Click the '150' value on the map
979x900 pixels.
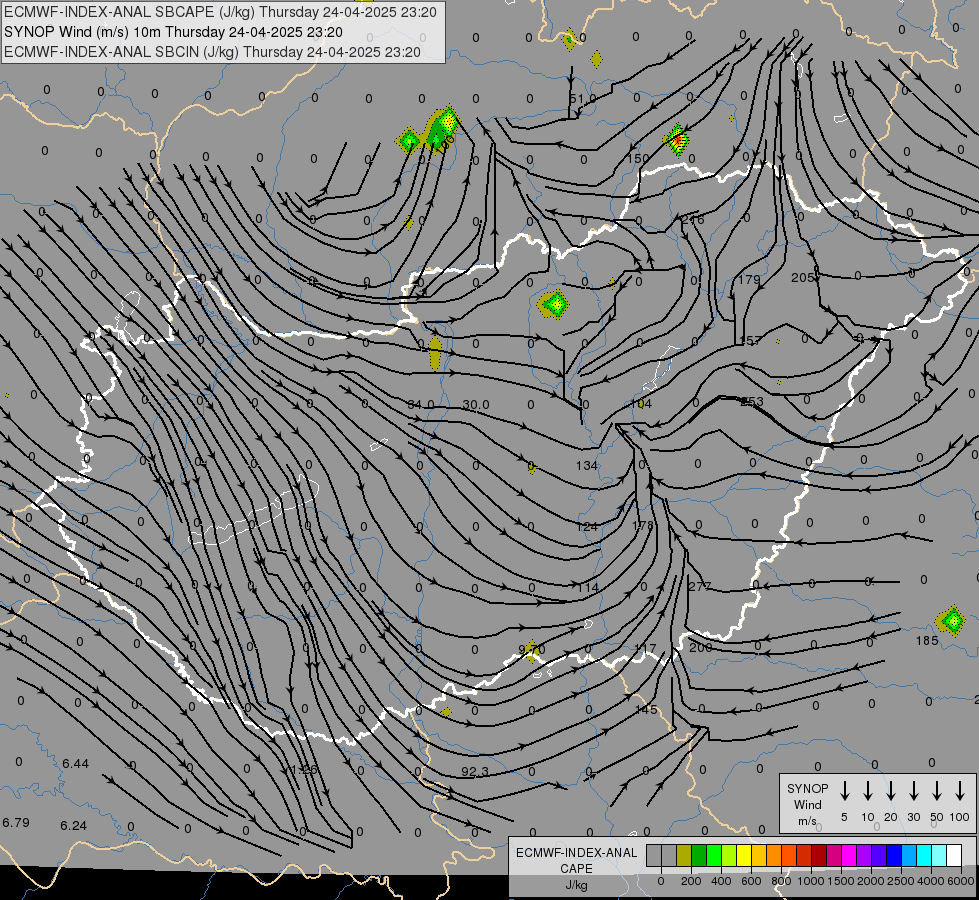[x=637, y=159]
